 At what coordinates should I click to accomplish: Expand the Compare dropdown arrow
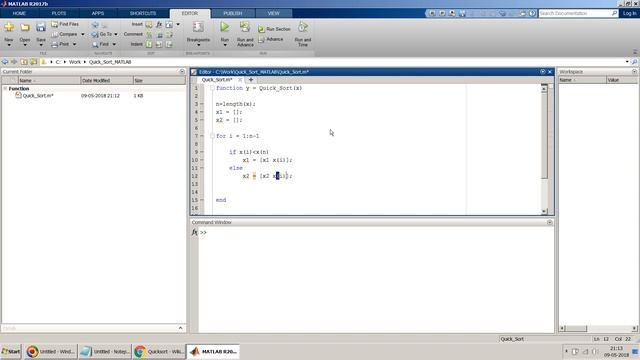tap(82, 34)
